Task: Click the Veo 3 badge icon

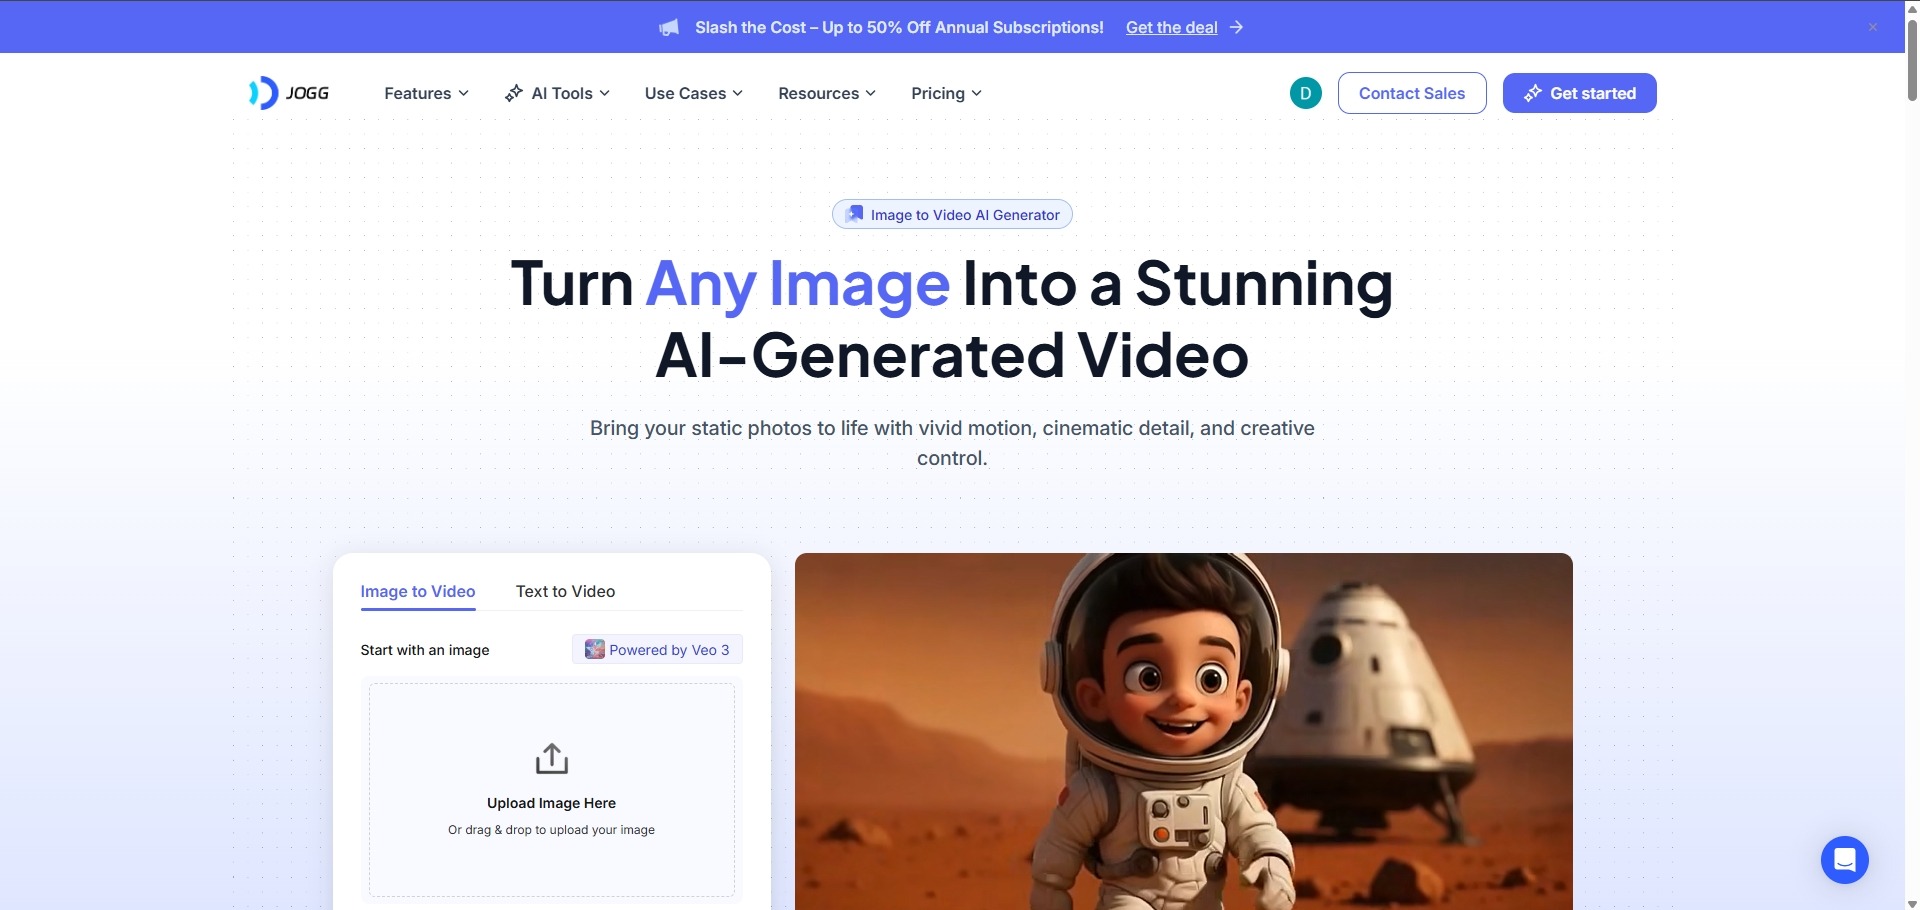Action: 594,649
